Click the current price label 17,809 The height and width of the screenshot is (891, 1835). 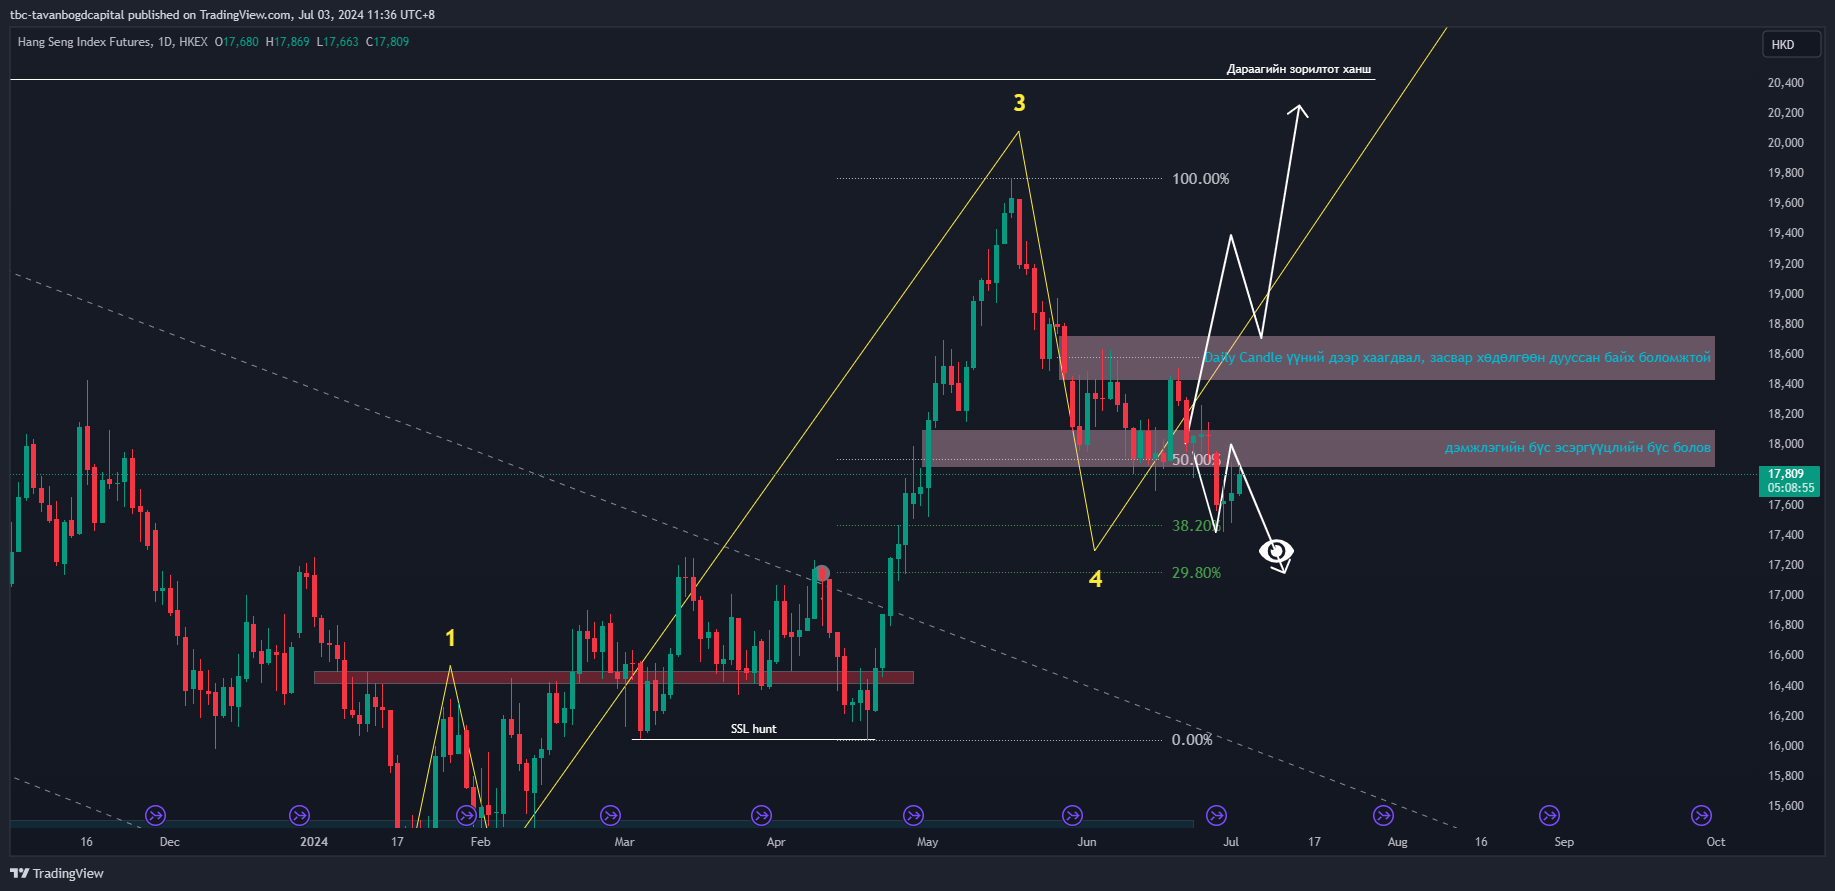tap(1791, 480)
